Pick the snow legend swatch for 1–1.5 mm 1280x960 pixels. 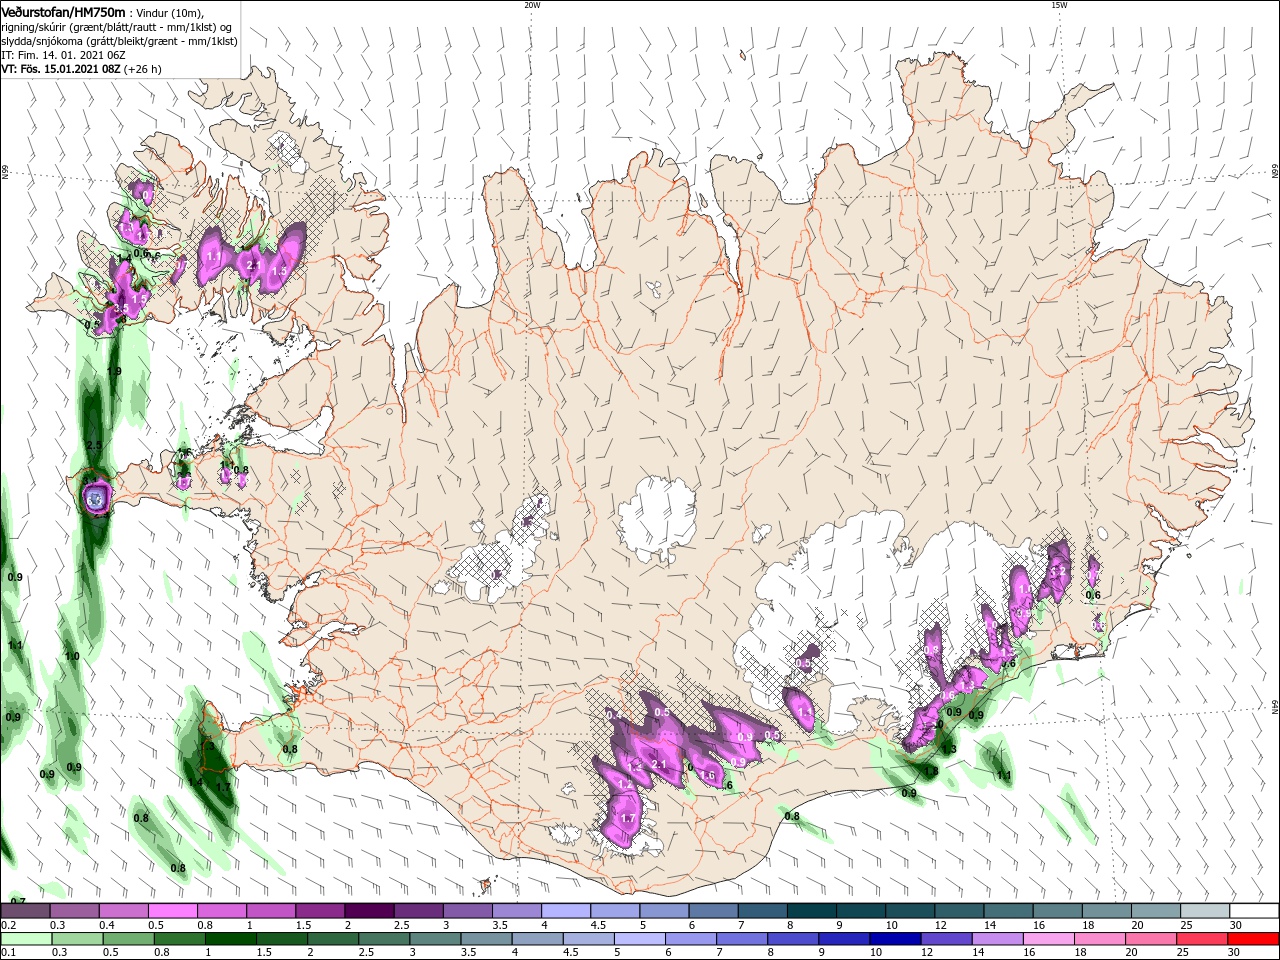click(271, 911)
